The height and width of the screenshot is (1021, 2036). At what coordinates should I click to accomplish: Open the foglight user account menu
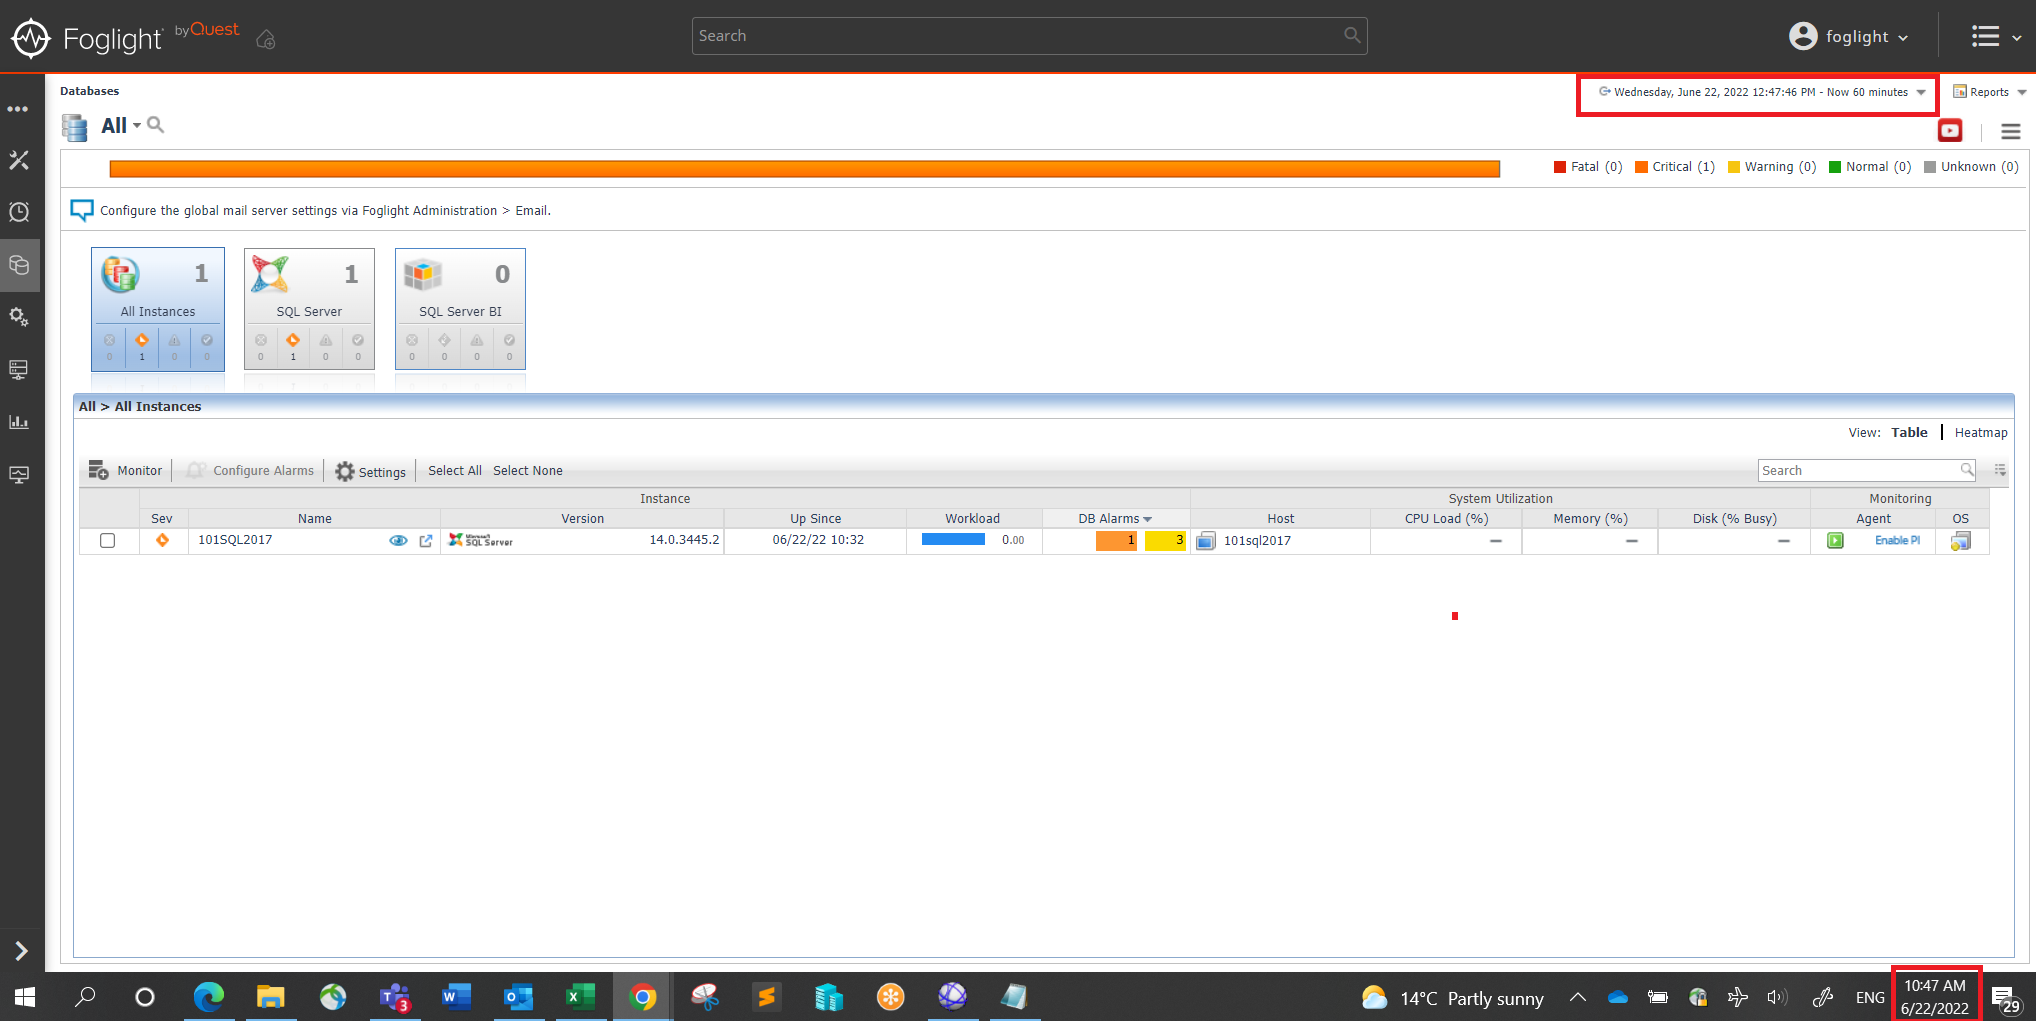coord(1849,37)
